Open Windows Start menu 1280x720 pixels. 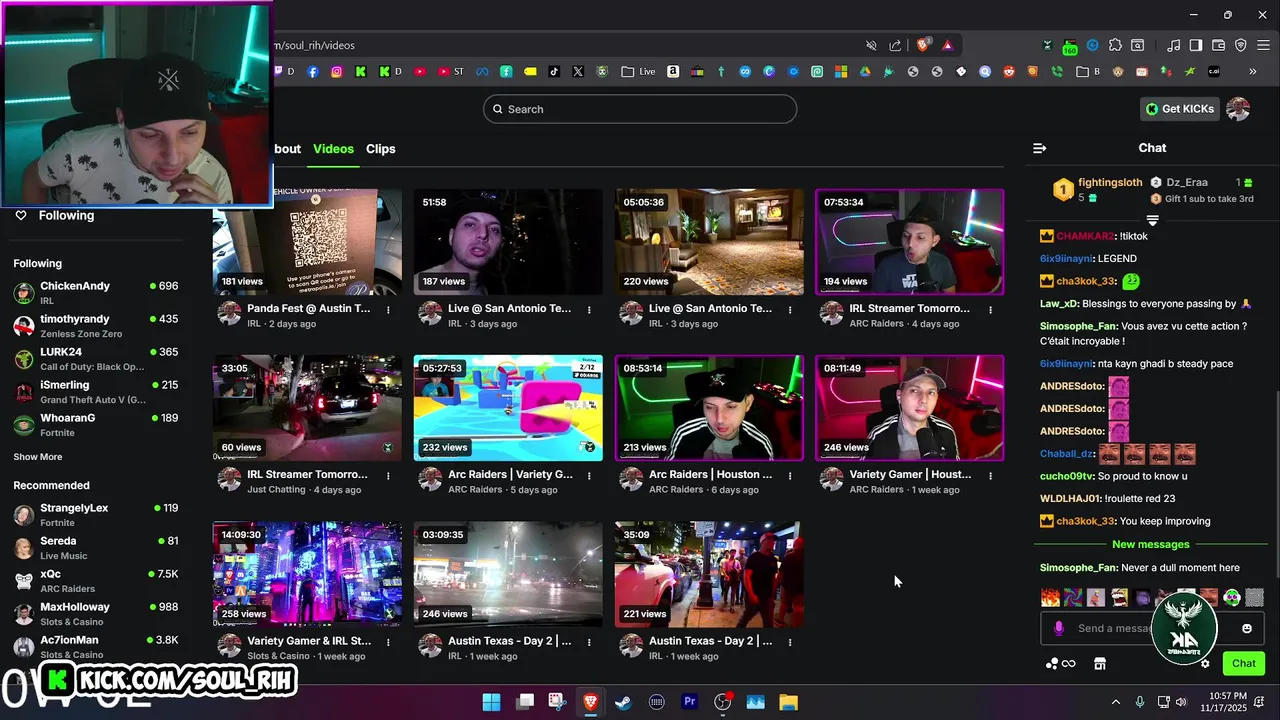(x=492, y=702)
